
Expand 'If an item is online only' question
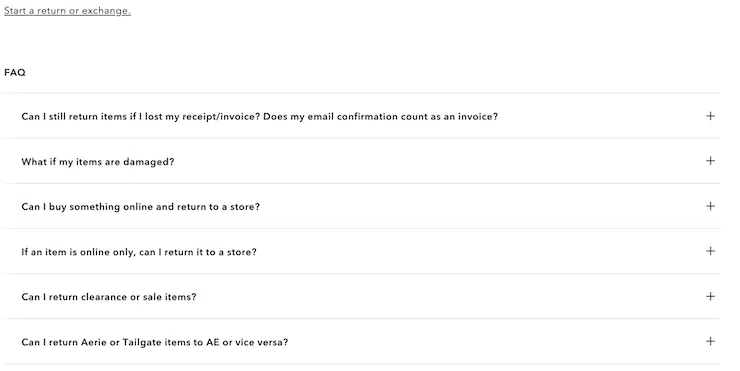[362, 252]
